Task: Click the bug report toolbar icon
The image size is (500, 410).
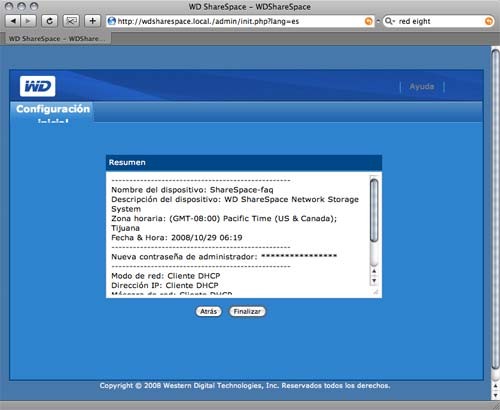Action: (71, 21)
